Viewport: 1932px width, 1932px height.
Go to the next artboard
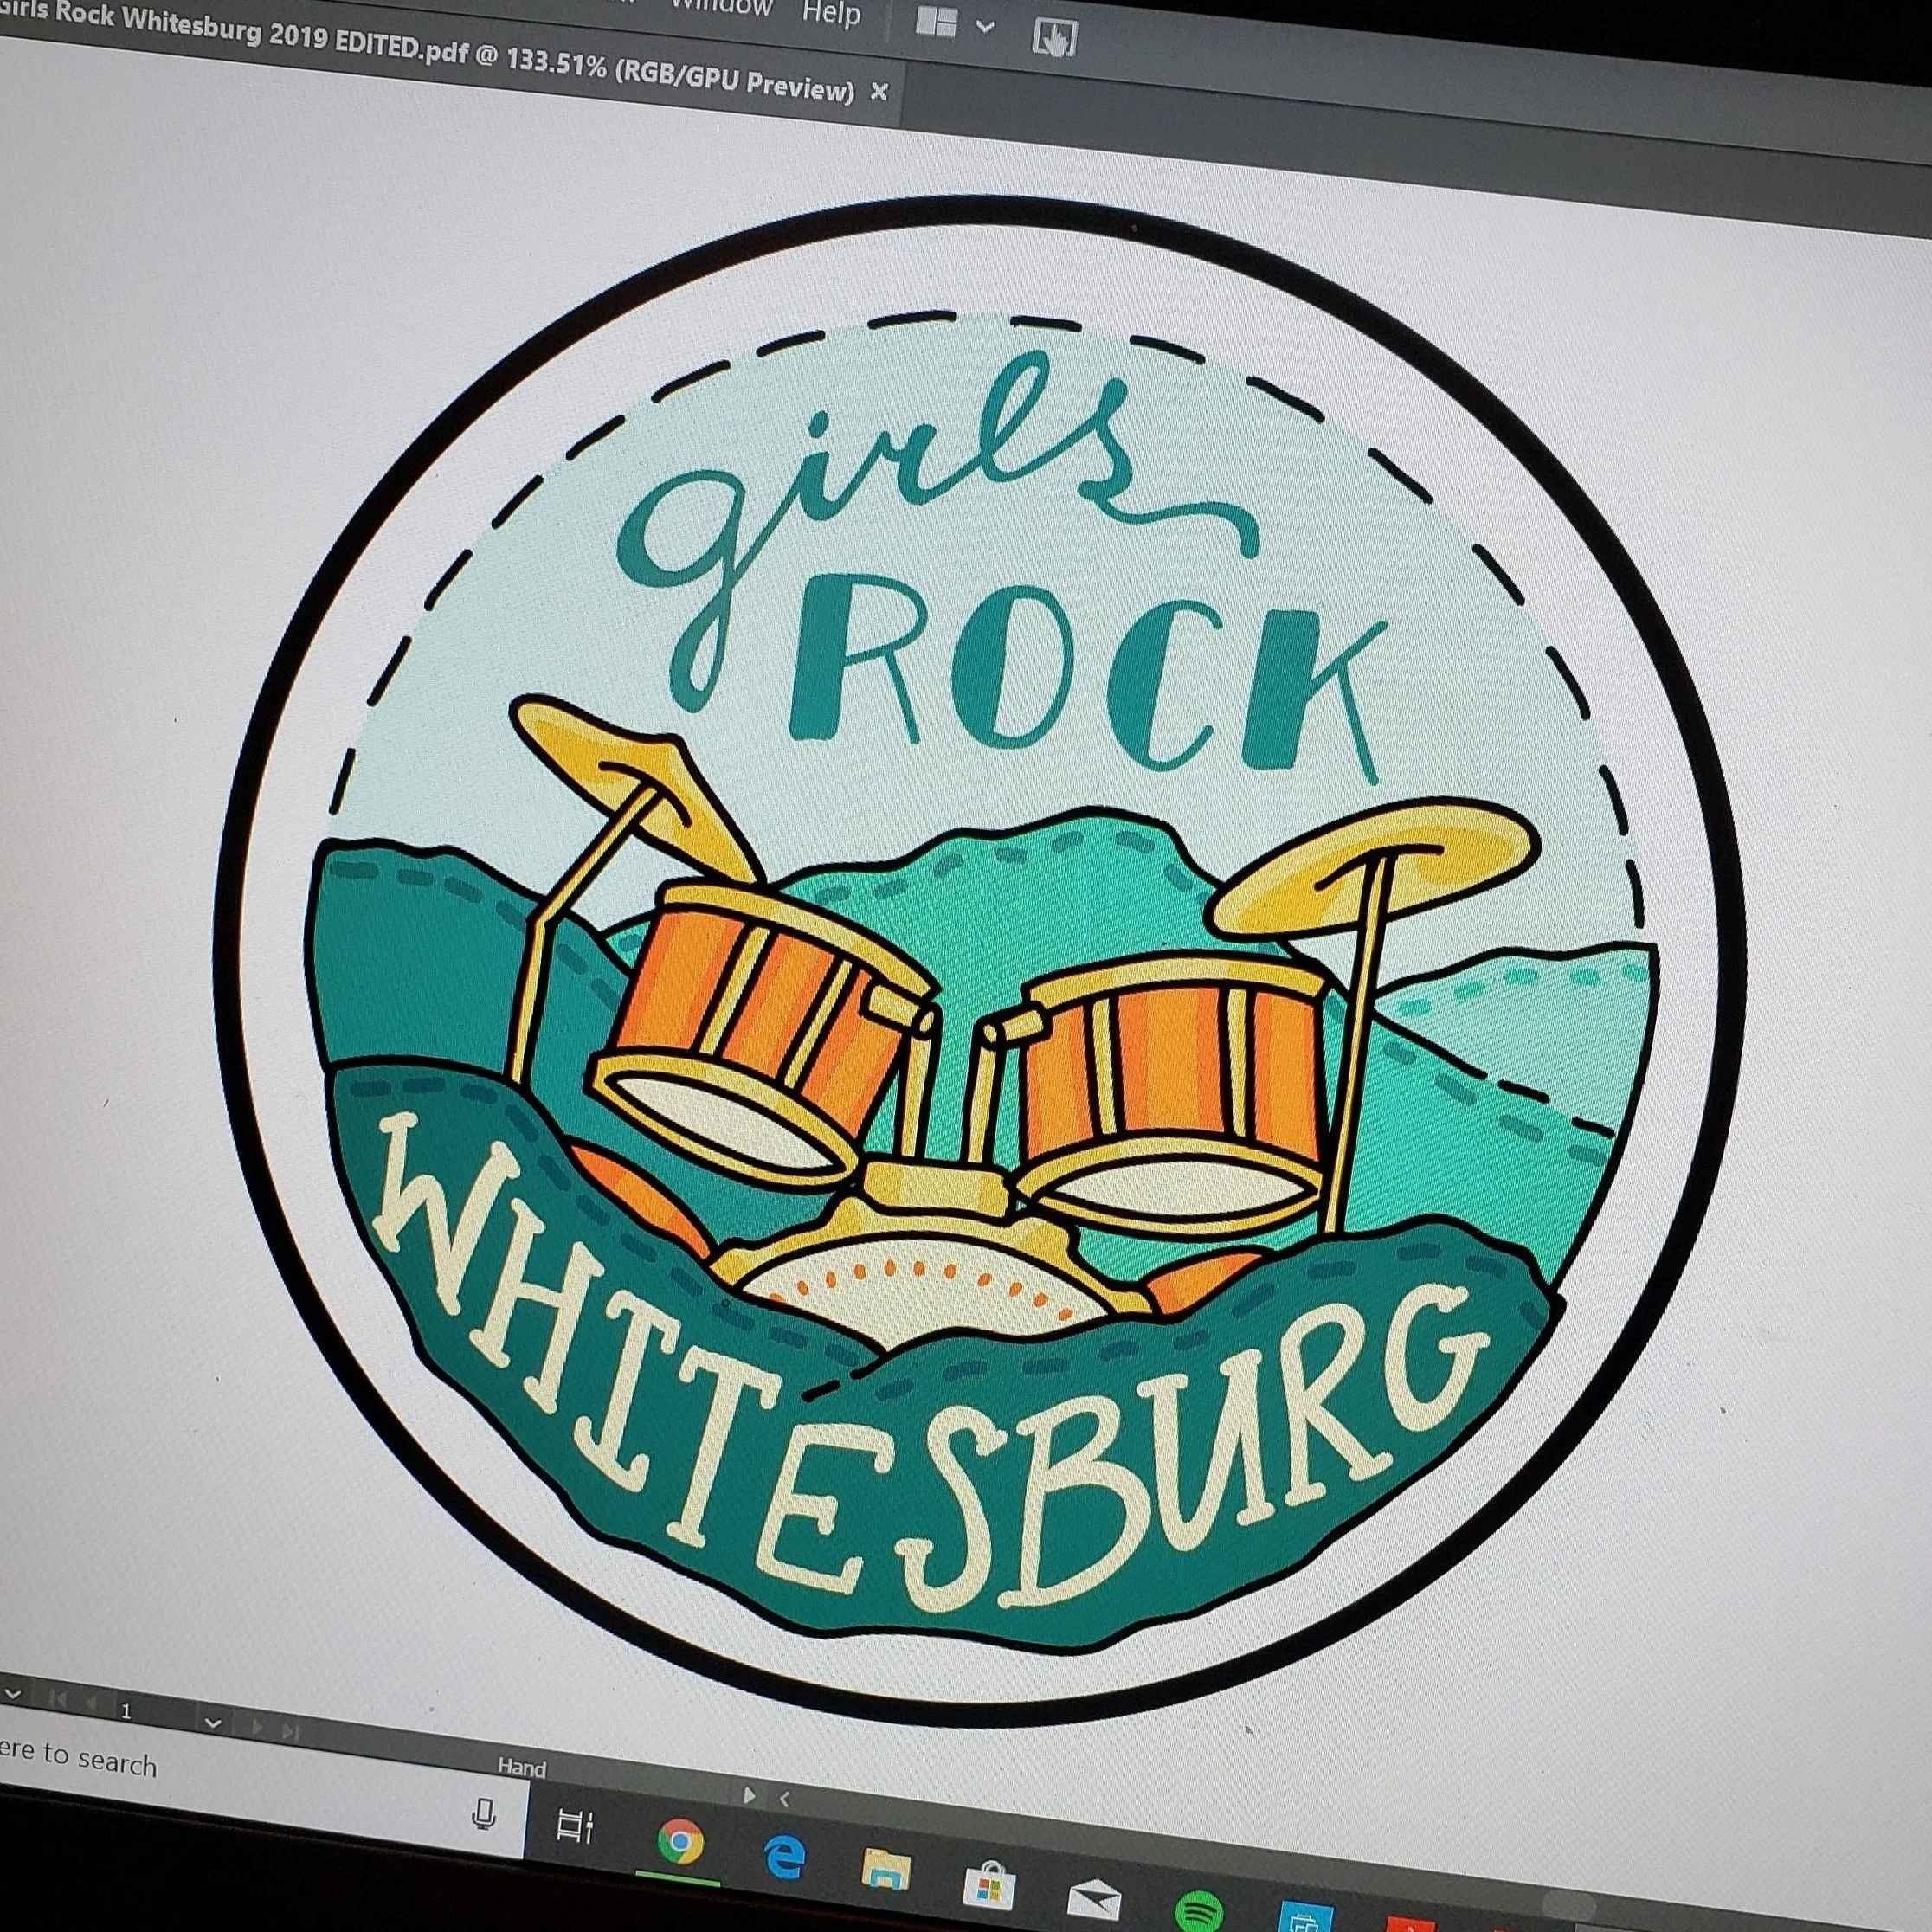click(257, 1727)
